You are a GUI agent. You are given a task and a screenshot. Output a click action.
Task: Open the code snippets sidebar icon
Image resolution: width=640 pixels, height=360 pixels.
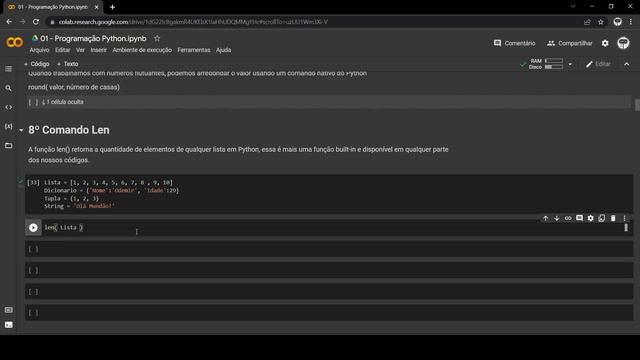[x=8, y=107]
